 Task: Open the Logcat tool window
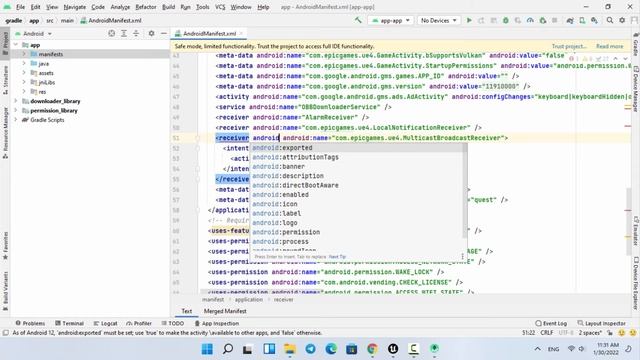(105, 323)
